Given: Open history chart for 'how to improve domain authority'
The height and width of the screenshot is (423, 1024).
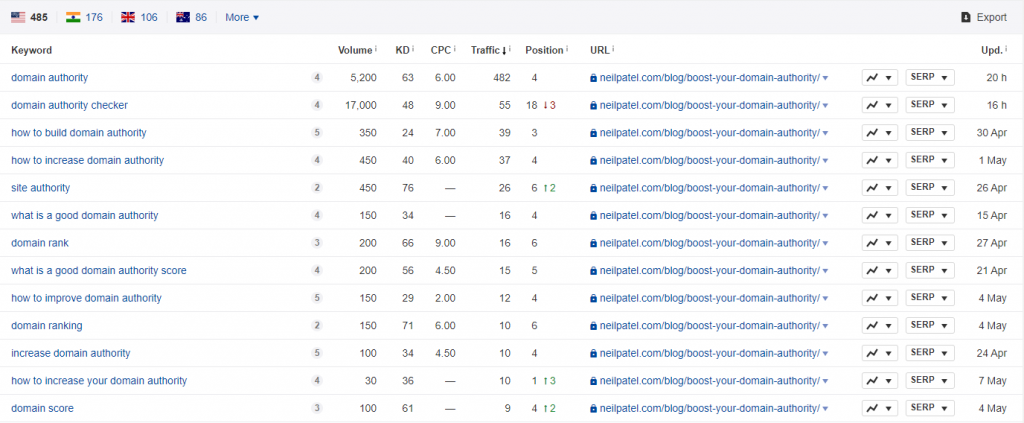Looking at the screenshot, I should 880,298.
